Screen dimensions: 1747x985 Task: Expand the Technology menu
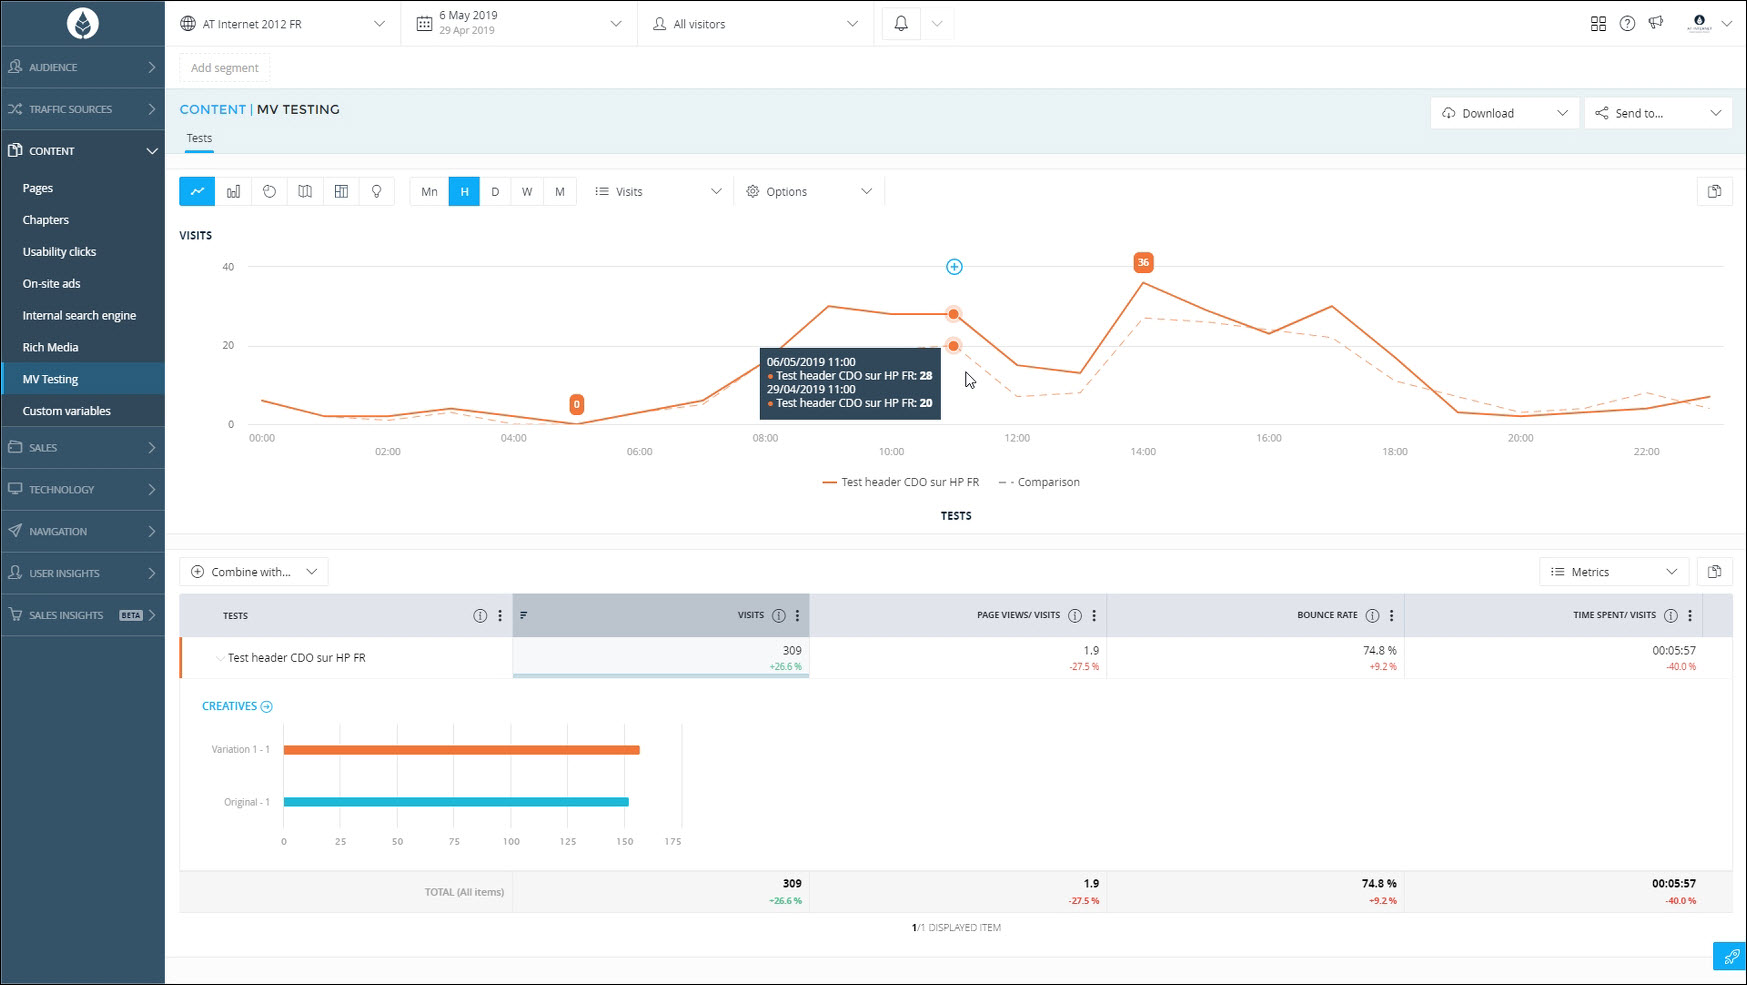83,489
